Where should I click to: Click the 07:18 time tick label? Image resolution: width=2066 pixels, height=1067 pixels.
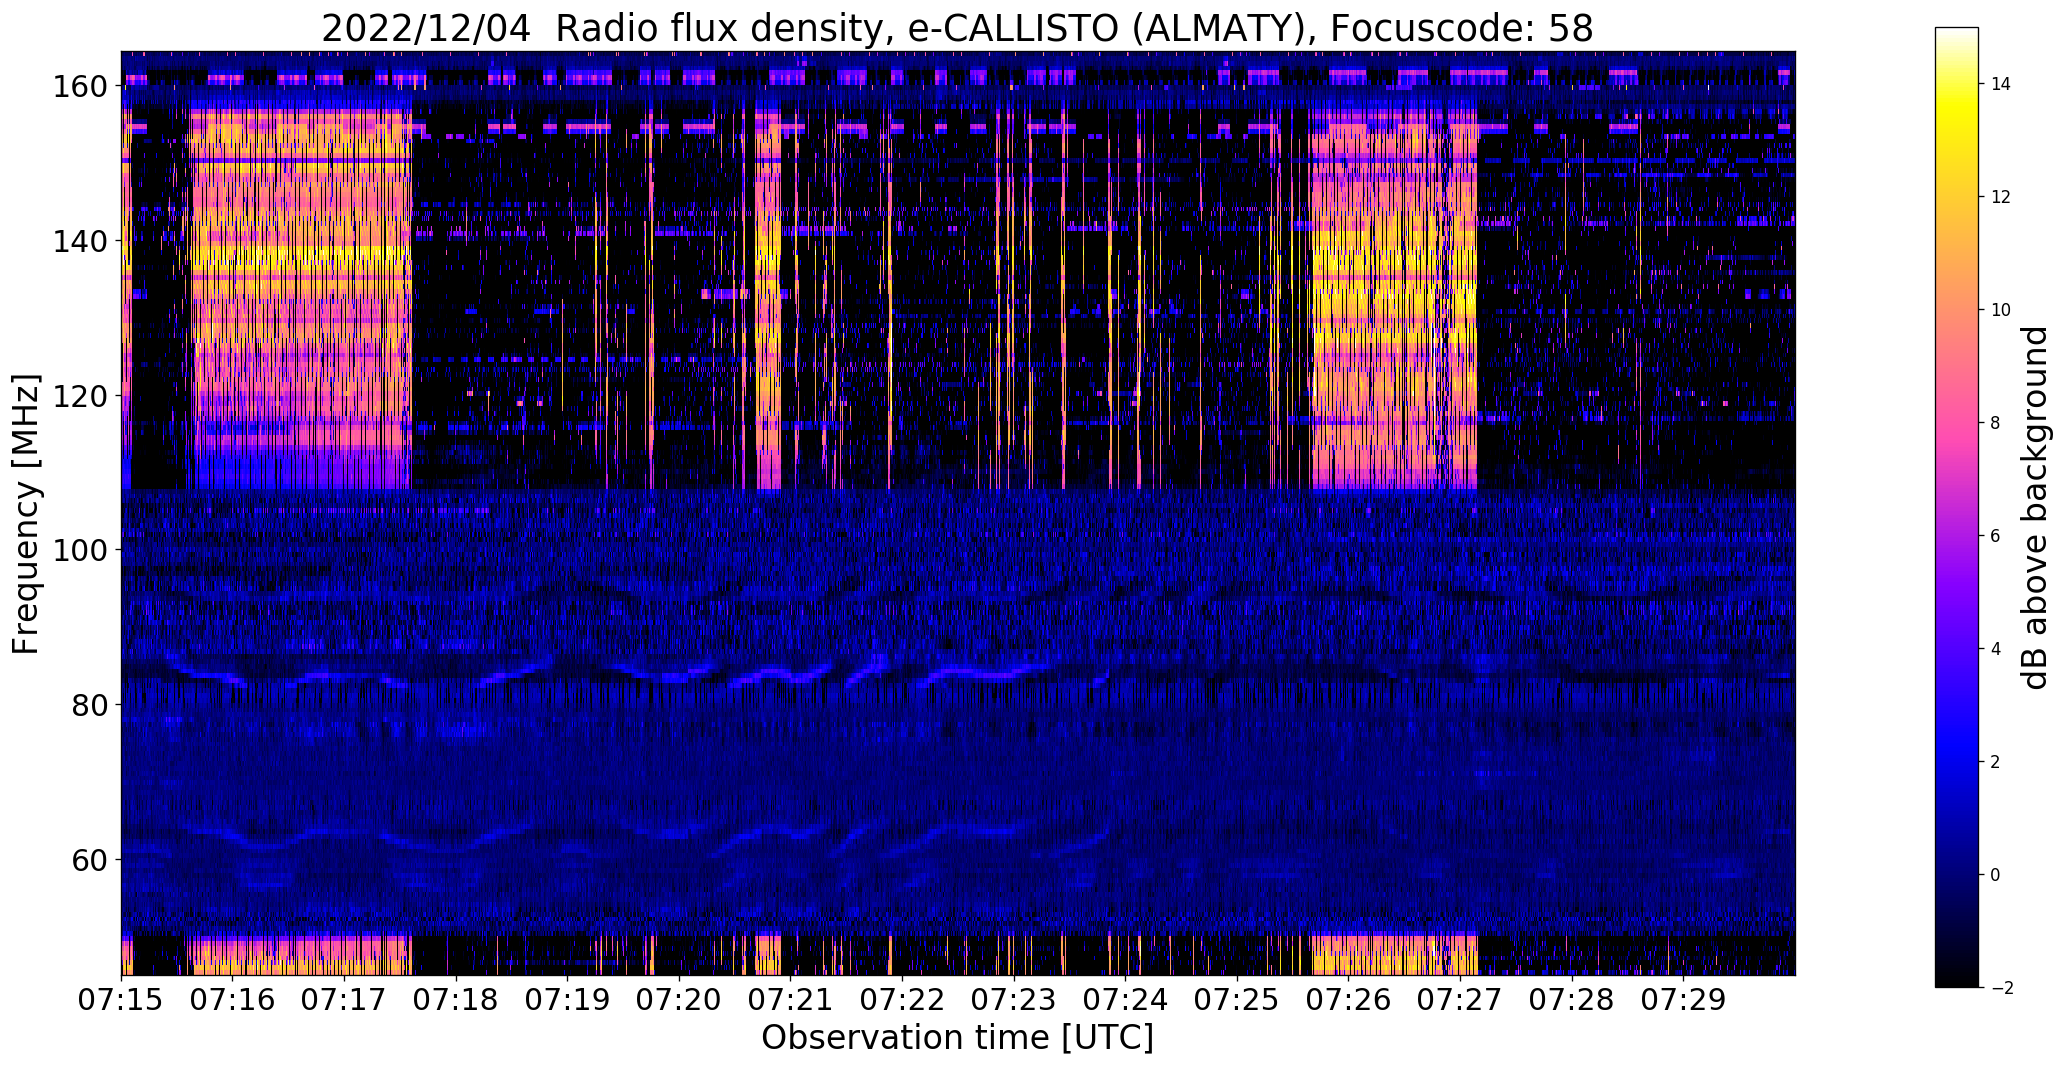point(456,998)
